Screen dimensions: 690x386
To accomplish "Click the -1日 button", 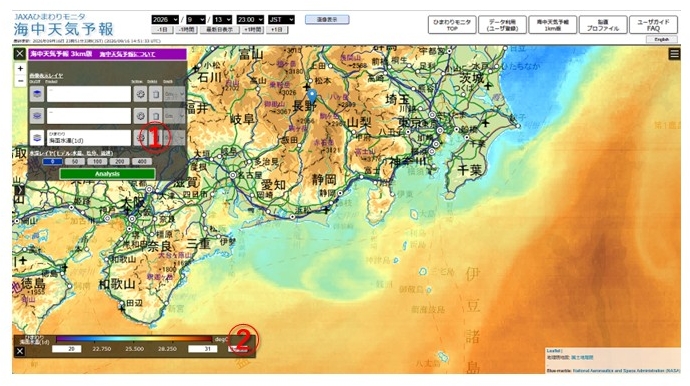I will (x=162, y=30).
